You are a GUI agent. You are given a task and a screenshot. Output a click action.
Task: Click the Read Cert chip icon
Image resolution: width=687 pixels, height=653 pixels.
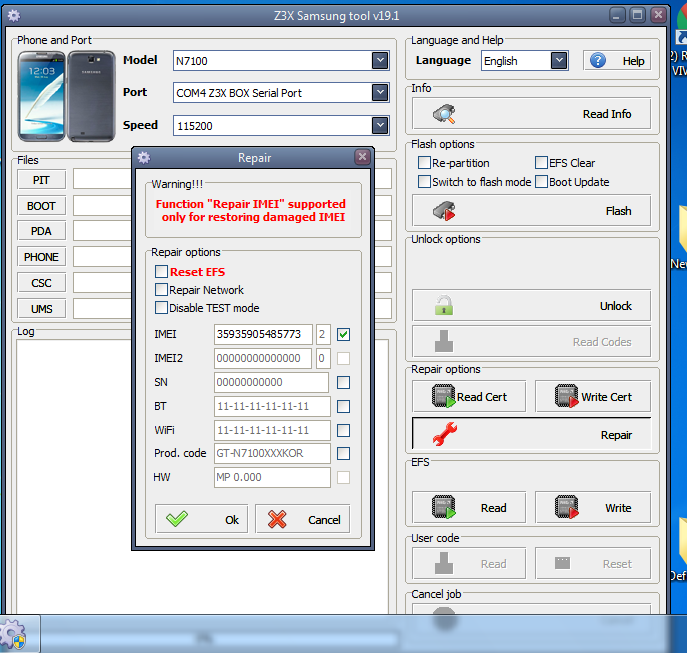tap(444, 396)
